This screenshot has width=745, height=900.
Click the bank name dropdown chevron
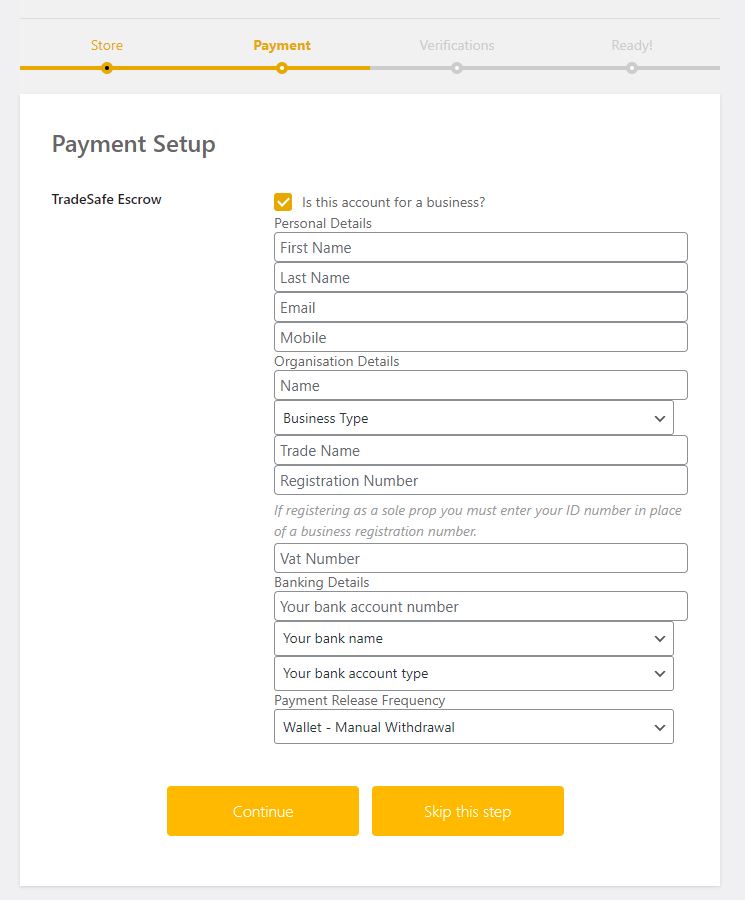661,638
